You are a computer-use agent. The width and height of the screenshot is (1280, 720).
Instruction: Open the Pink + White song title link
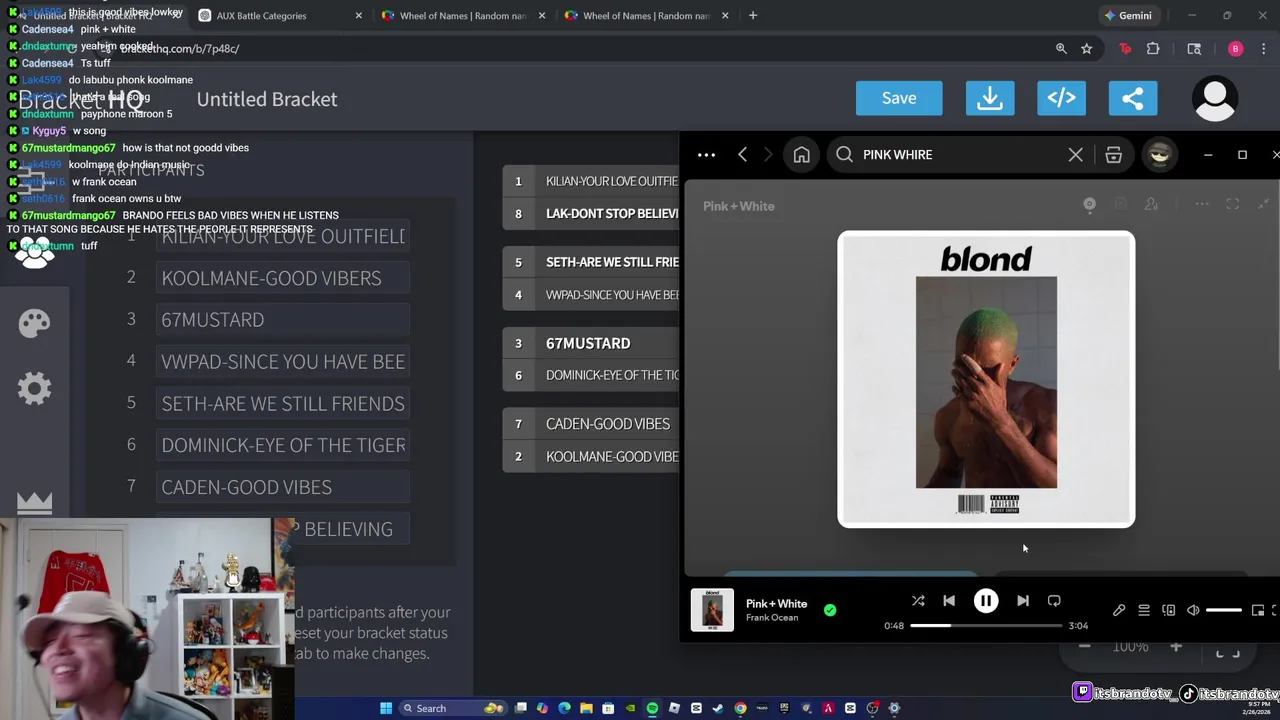(776, 603)
